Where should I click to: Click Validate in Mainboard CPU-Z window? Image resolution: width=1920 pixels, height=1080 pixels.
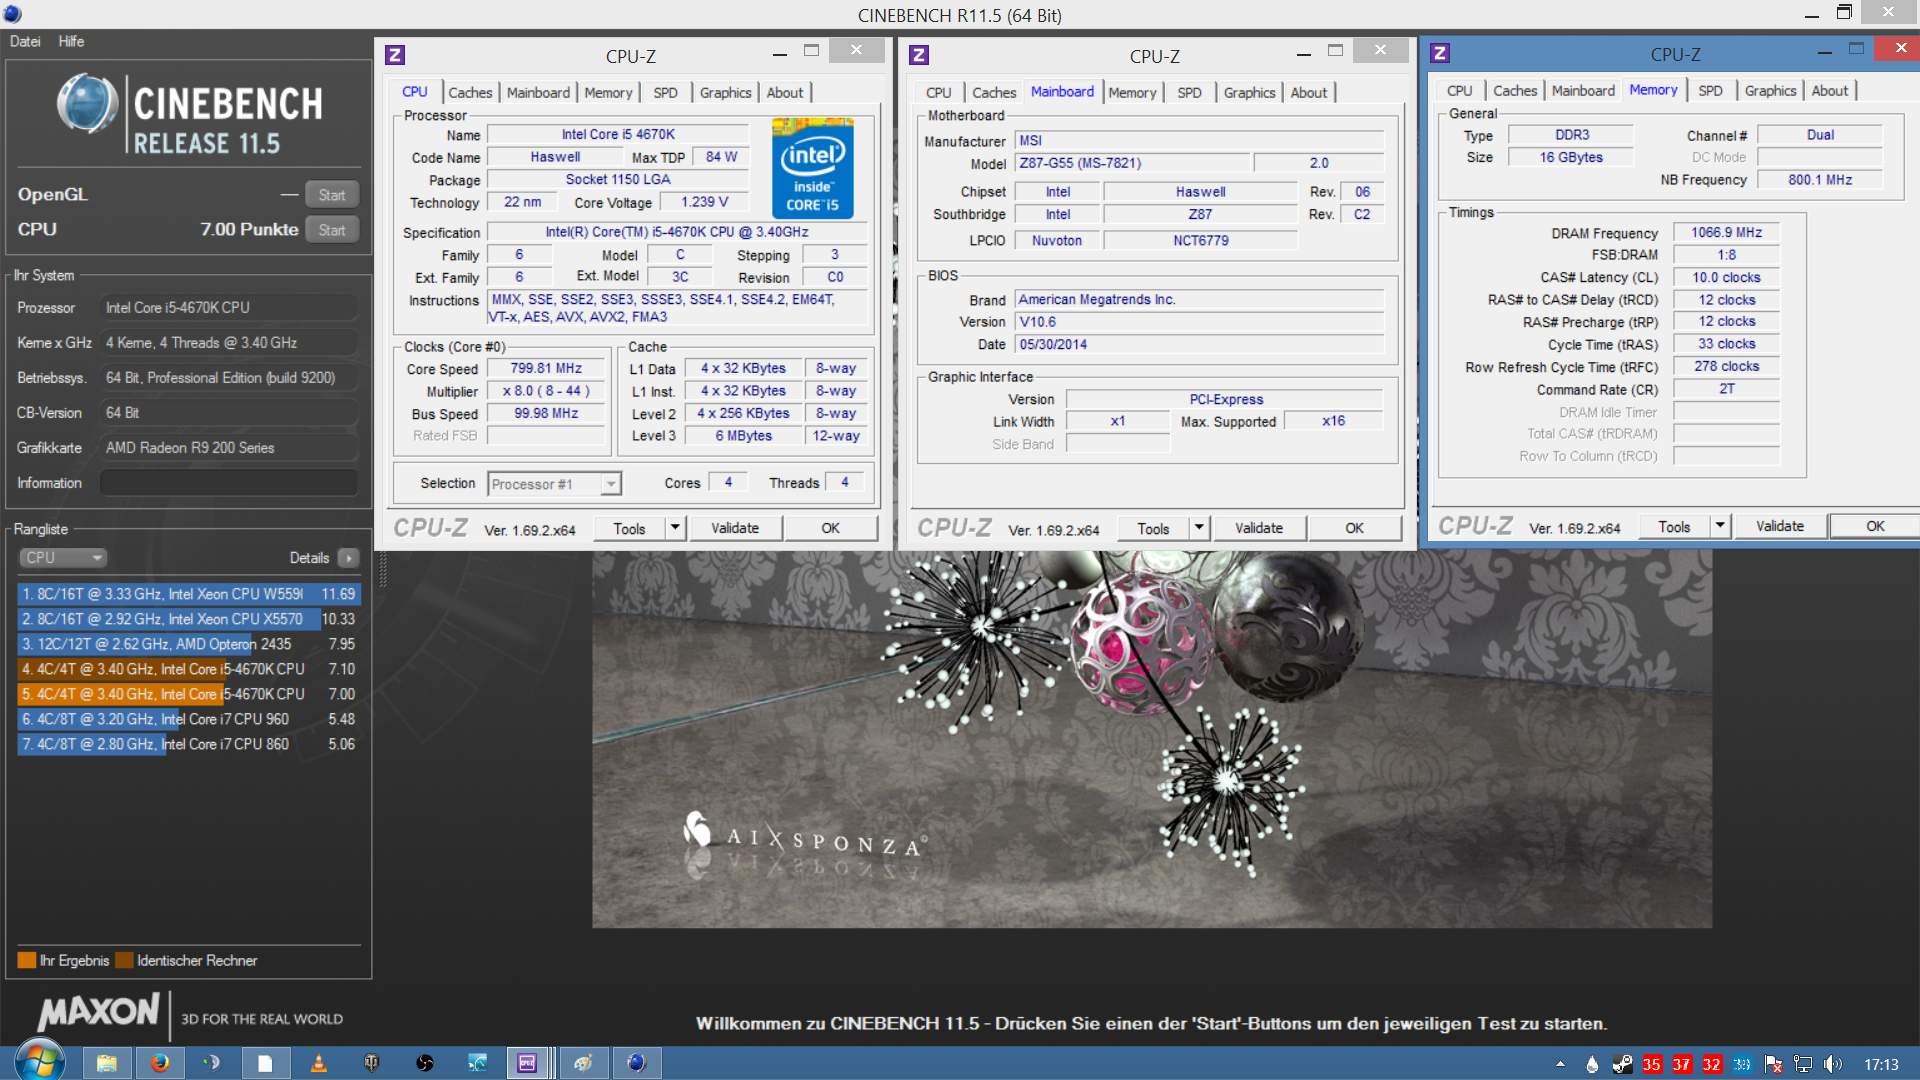[x=1259, y=528]
